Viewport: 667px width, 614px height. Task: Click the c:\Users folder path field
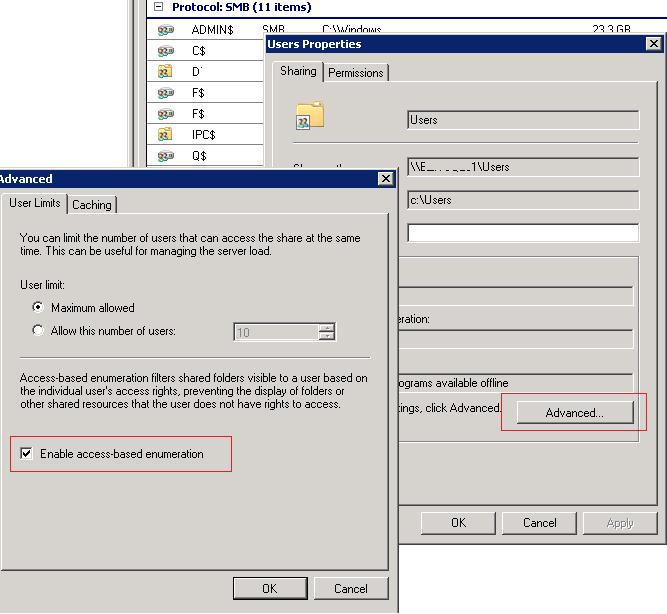(522, 200)
